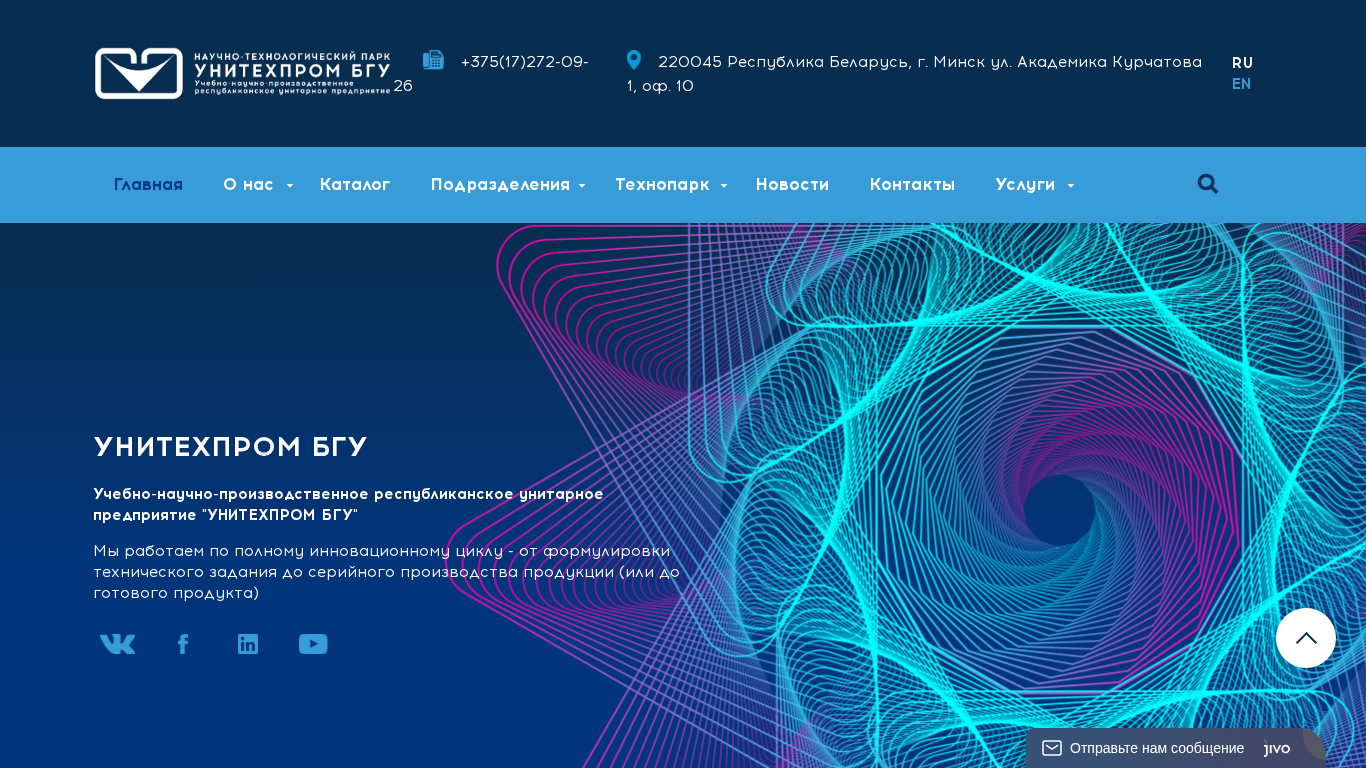The height and width of the screenshot is (768, 1366).
Task: Click the Мы работаем по полному paragraph
Action: pyautogui.click(x=386, y=571)
